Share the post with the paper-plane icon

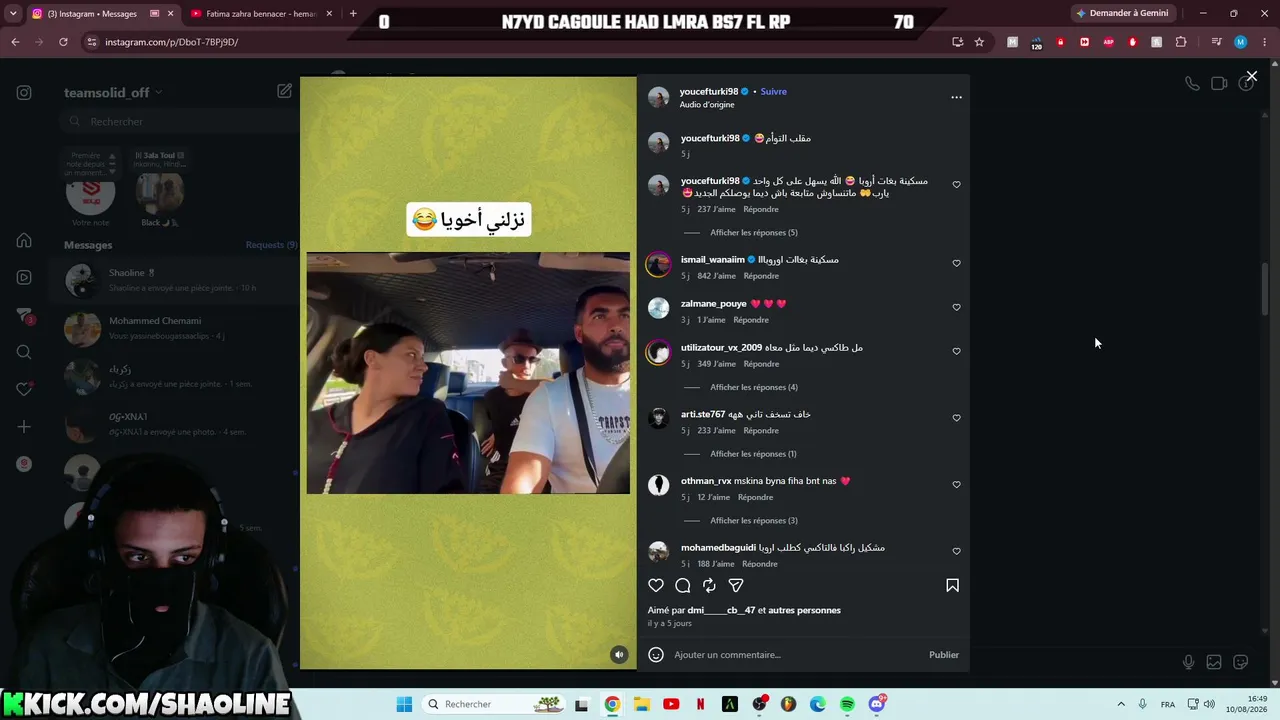(736, 585)
